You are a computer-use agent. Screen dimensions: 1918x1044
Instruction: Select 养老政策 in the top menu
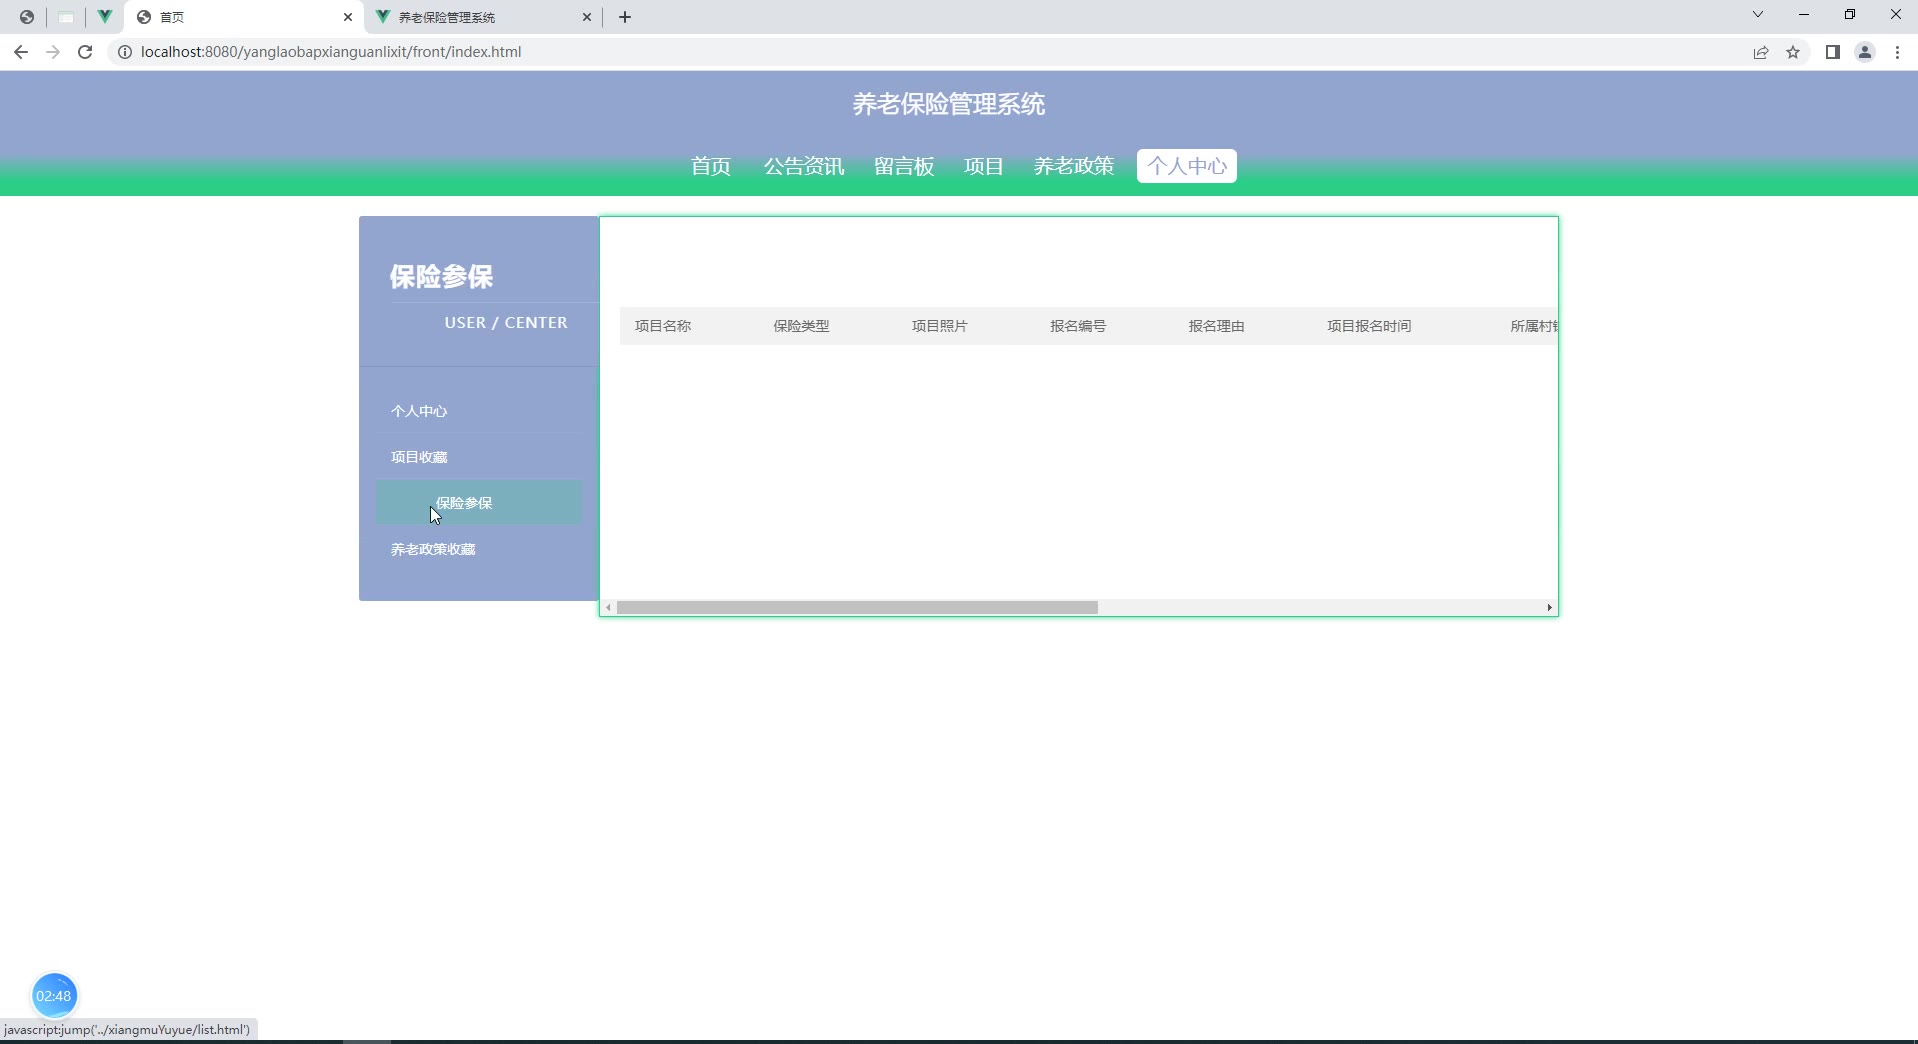[1073, 166]
